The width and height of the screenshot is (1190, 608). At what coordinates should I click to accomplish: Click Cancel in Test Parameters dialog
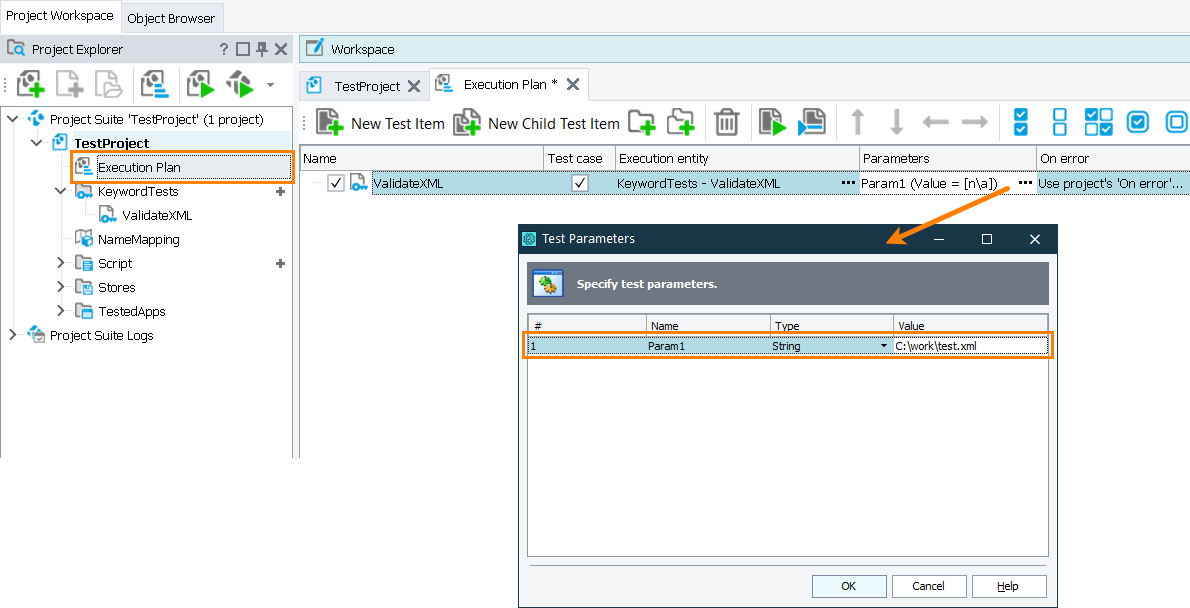(928, 586)
